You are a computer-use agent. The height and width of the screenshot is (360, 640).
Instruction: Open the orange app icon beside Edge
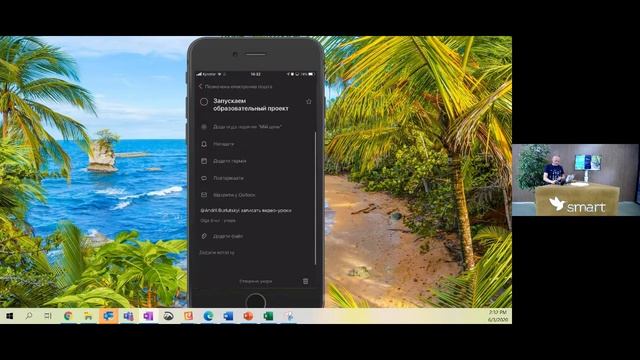click(x=188, y=316)
